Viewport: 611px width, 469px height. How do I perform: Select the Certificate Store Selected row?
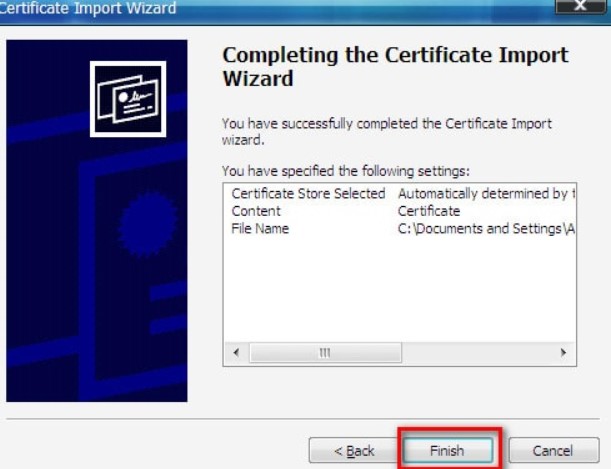click(400, 193)
